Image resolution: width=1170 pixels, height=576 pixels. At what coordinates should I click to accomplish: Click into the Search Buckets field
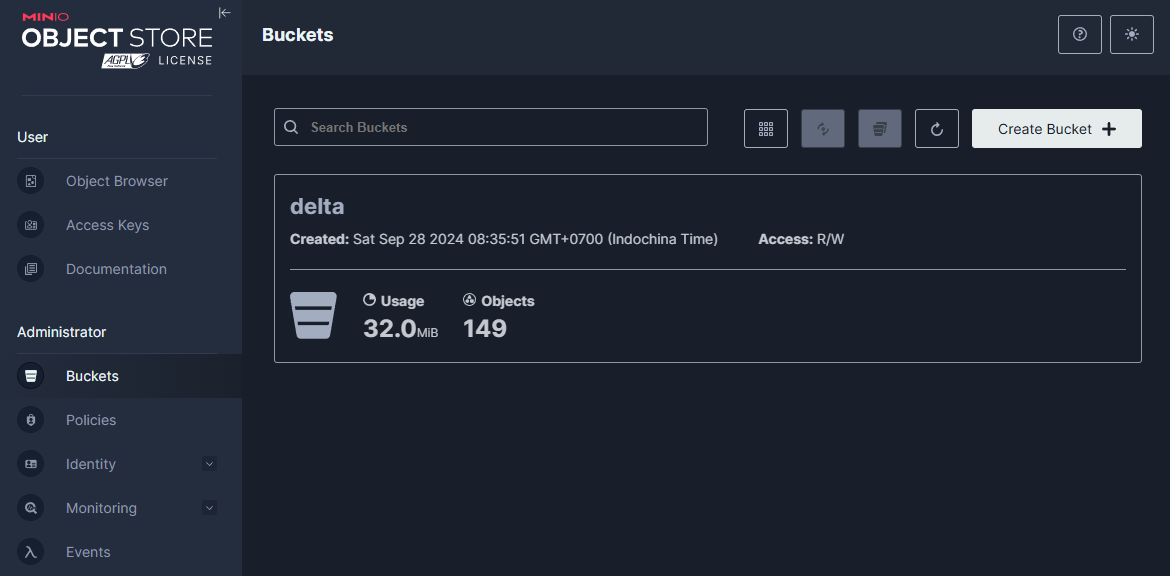pos(491,127)
